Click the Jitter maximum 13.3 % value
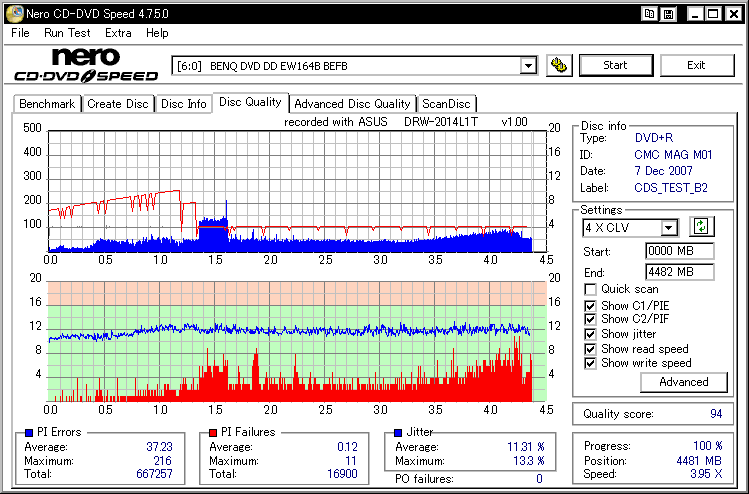 click(x=528, y=461)
